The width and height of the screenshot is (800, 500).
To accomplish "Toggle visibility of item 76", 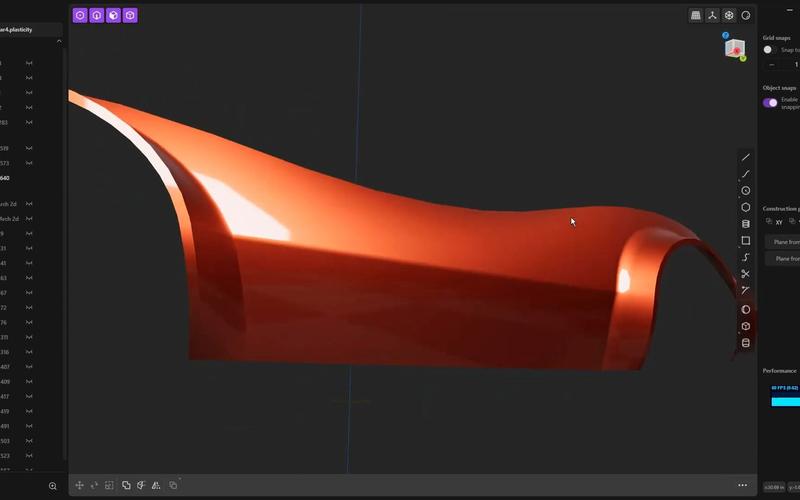I will pos(29,322).
